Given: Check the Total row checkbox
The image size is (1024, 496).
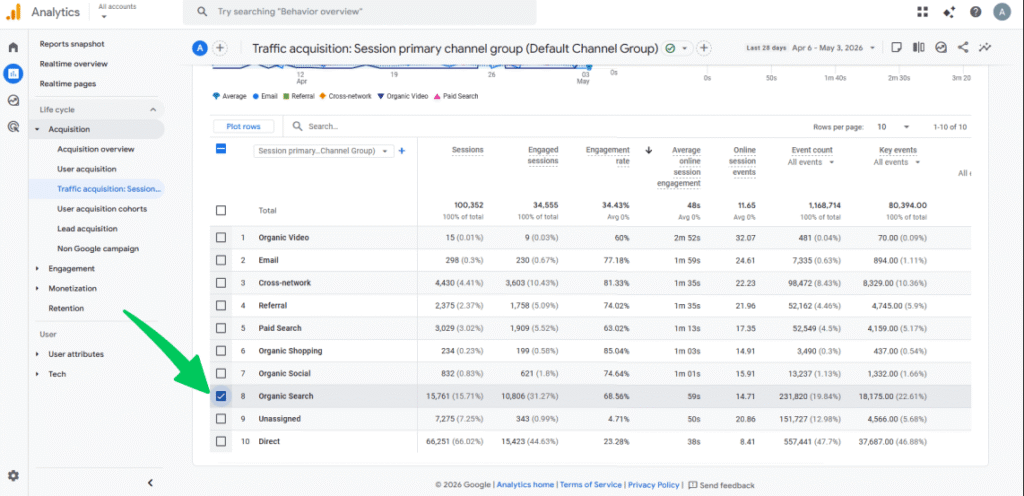Looking at the screenshot, I should pos(221,210).
